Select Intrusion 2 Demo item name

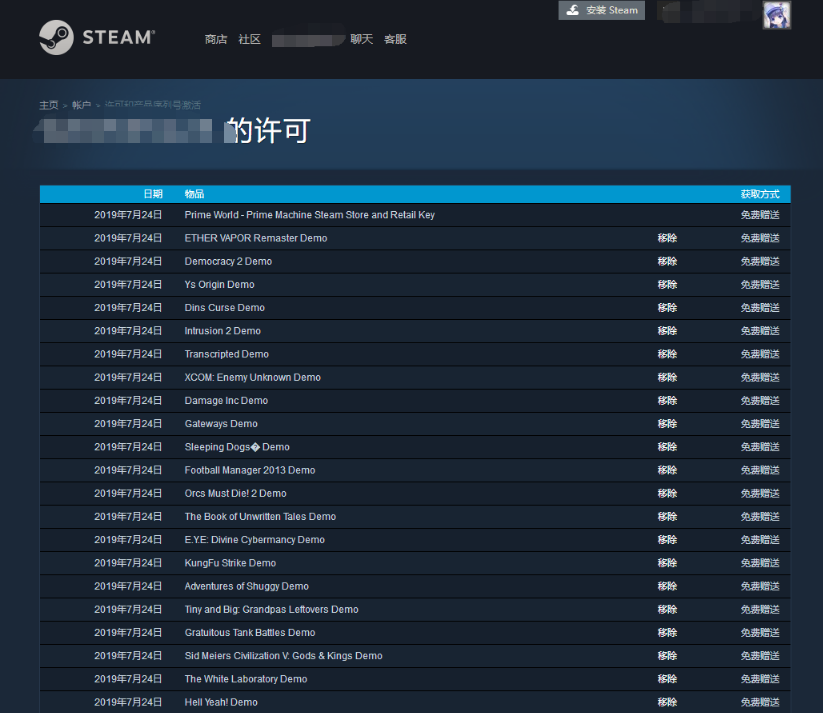click(223, 331)
